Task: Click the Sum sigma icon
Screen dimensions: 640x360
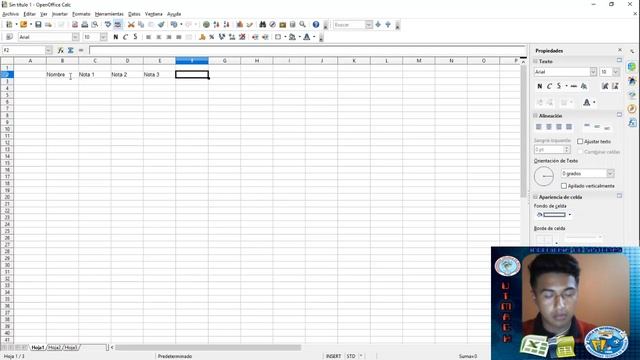Action: pos(71,50)
